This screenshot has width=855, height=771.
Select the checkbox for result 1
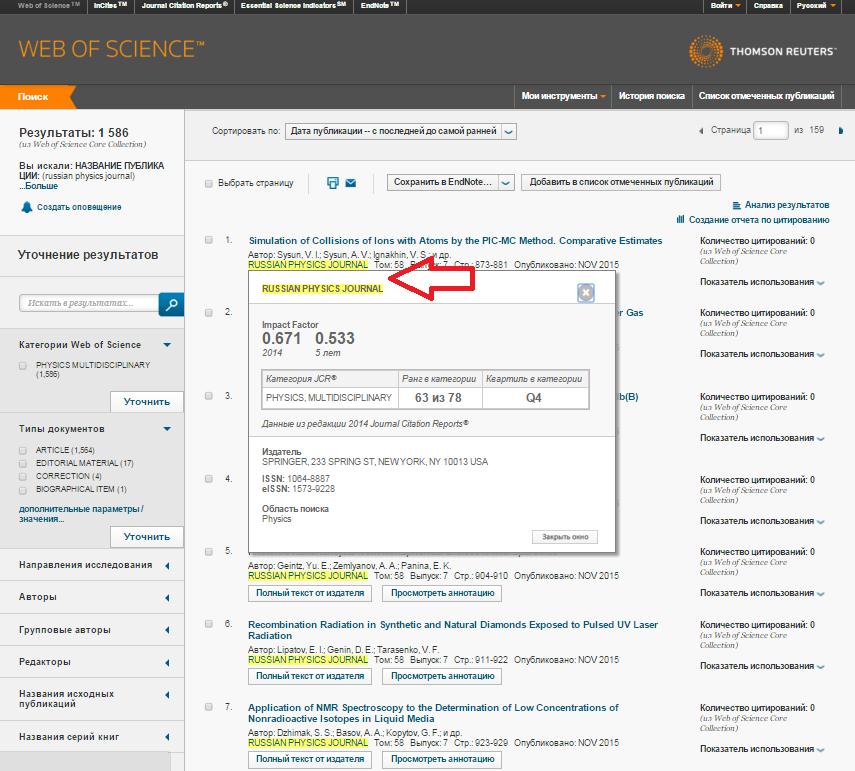coord(208,240)
